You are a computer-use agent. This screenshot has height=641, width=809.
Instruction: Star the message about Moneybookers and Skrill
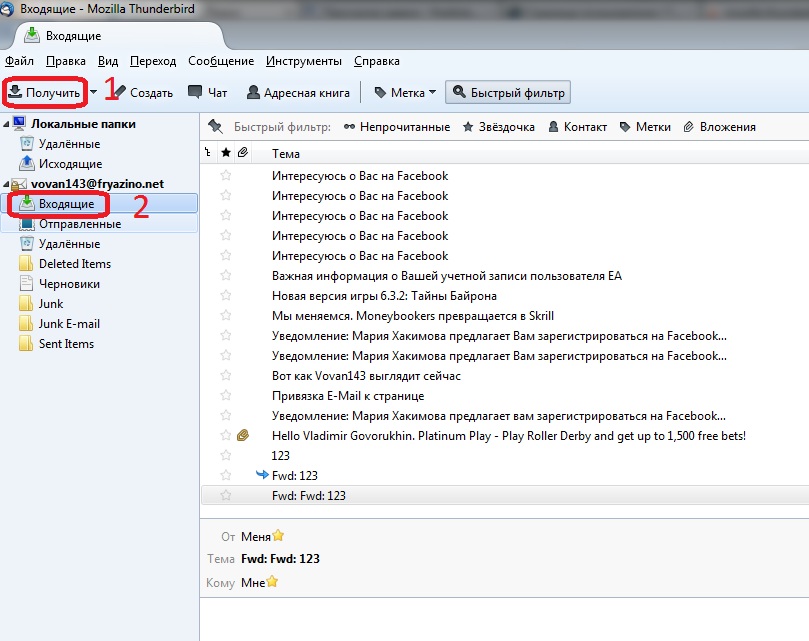225,315
